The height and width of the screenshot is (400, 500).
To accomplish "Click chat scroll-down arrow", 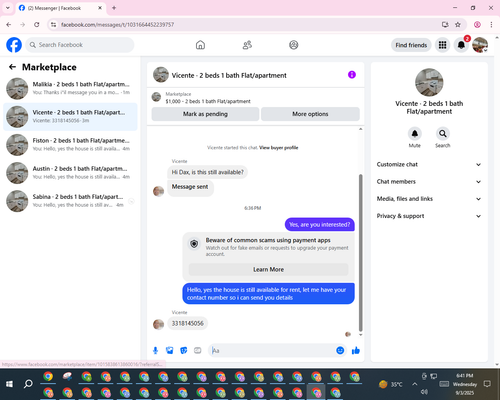I will [360, 335].
